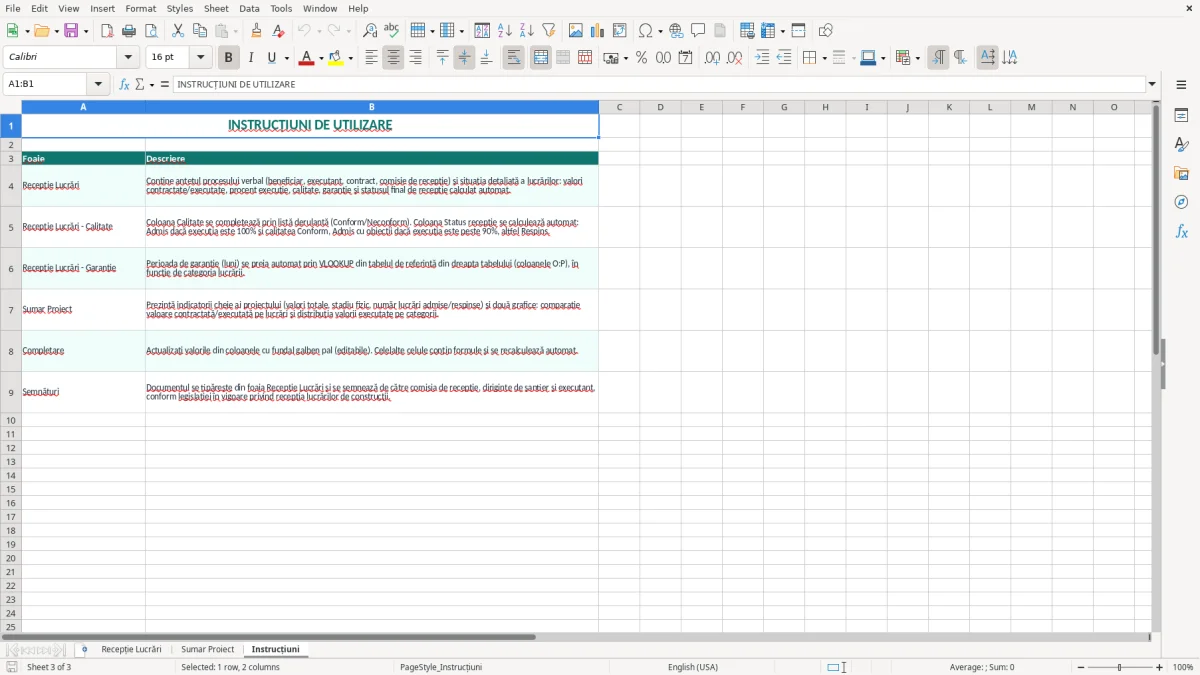The height and width of the screenshot is (675, 1200).
Task: Select column header C
Action: click(619, 107)
